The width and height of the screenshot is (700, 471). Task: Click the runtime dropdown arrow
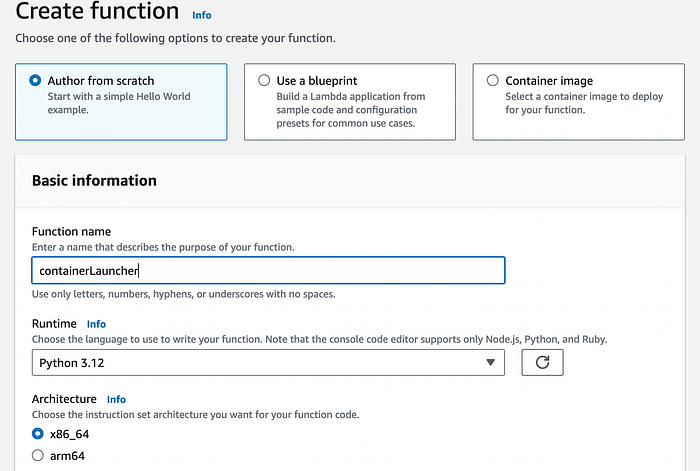(490, 362)
